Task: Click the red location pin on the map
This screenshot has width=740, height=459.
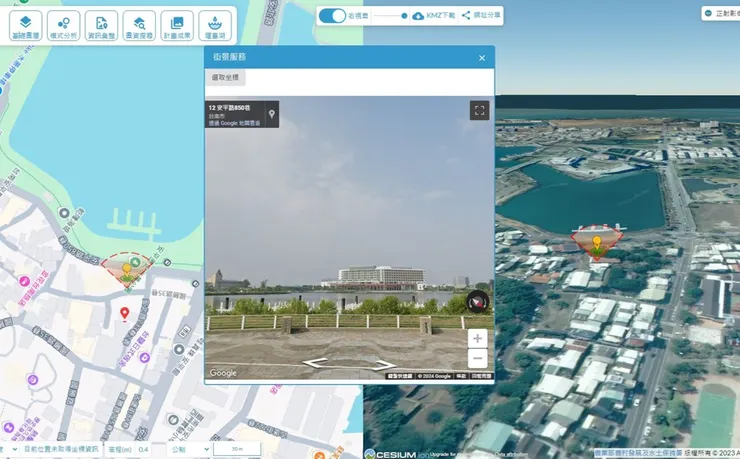Action: pyautogui.click(x=125, y=314)
